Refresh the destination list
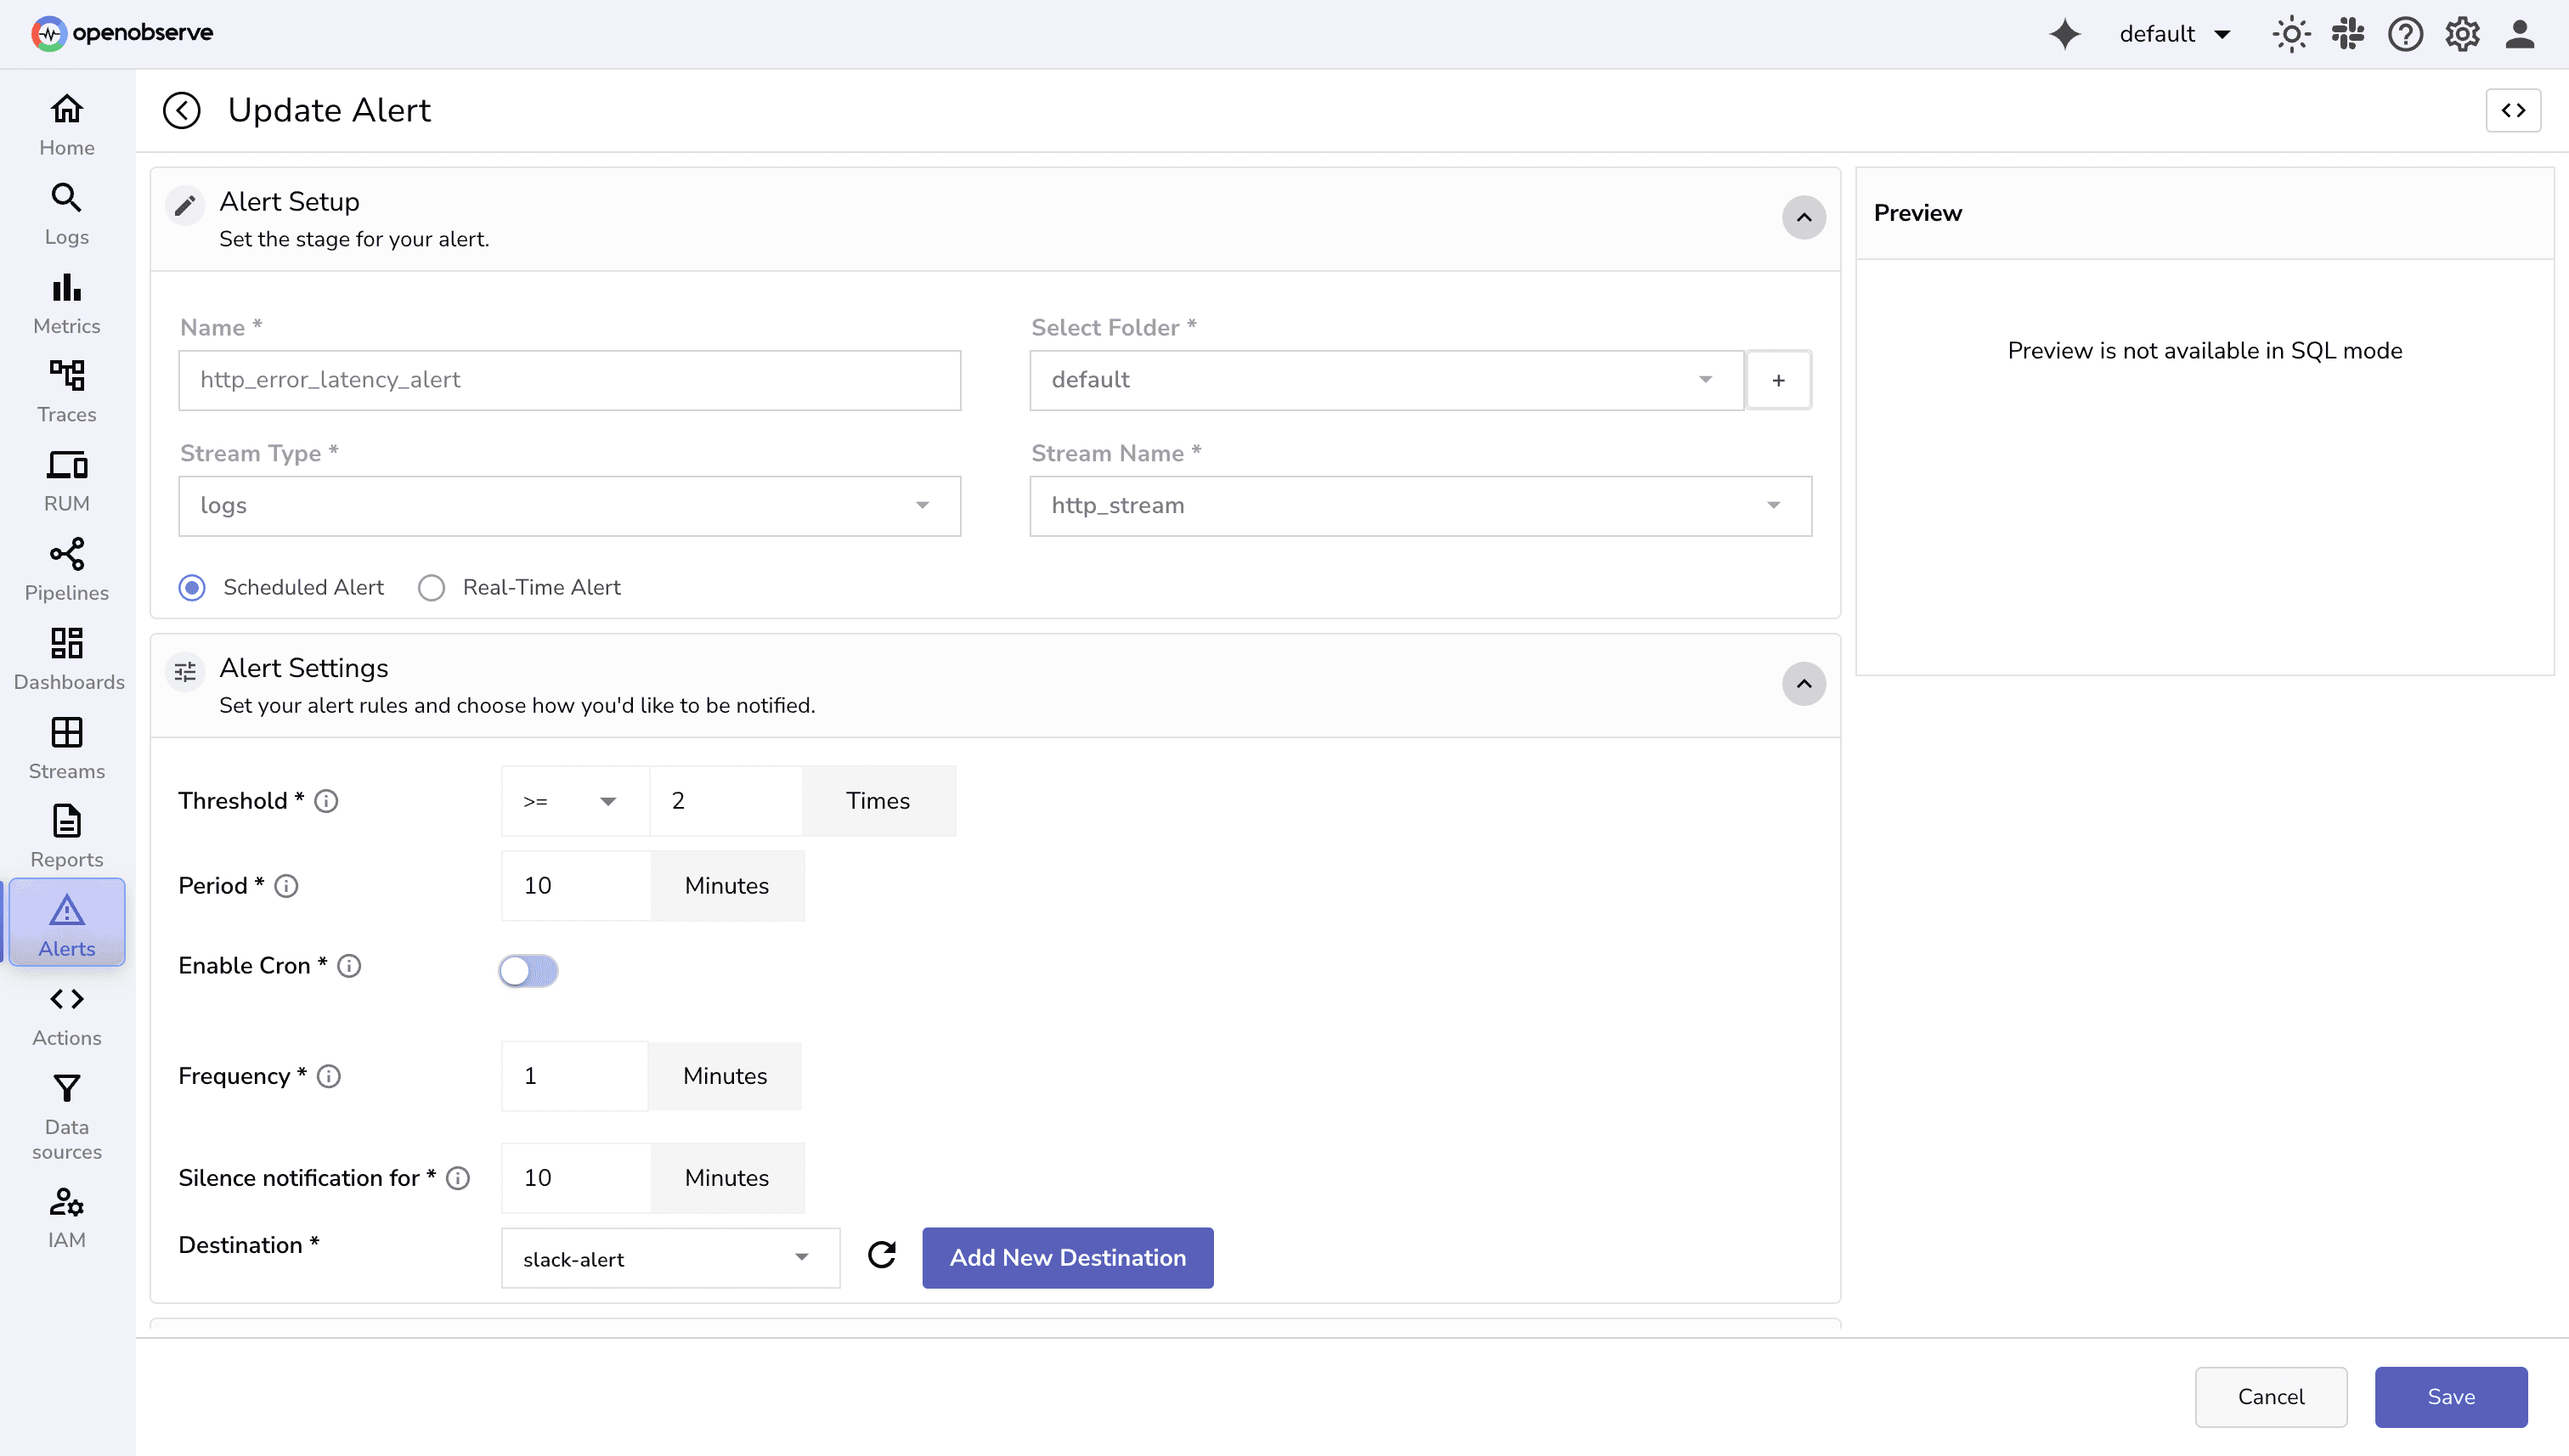This screenshot has height=1456, width=2569. click(x=881, y=1255)
